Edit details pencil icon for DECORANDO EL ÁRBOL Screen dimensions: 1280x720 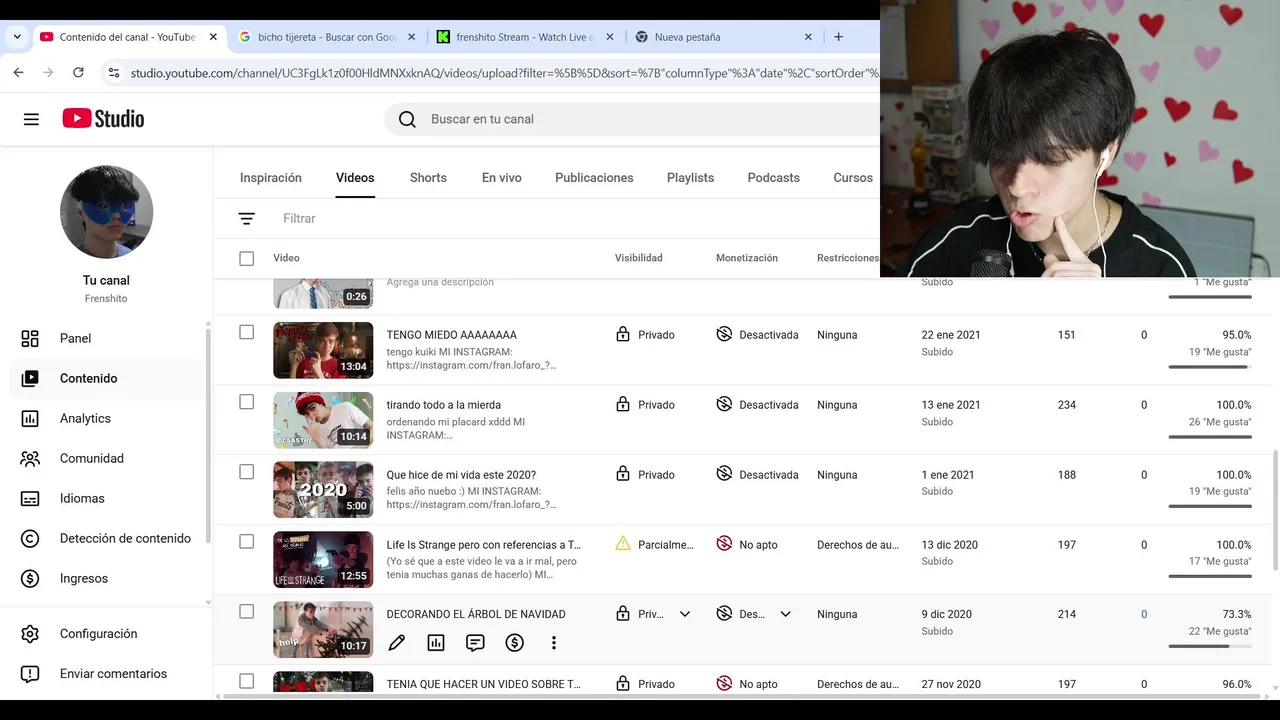coord(397,643)
